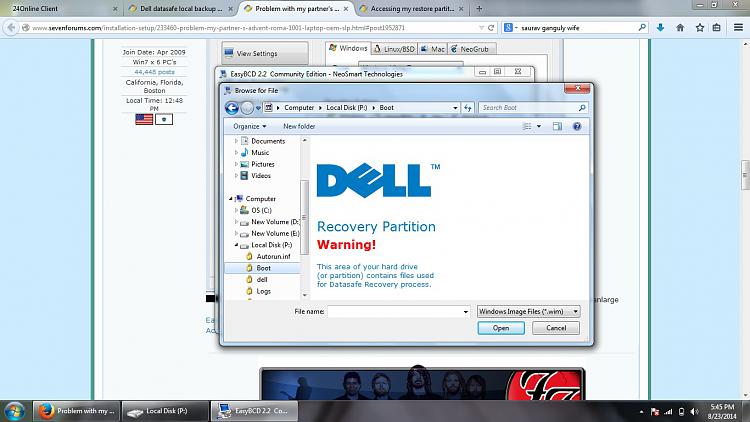
Task: Select New Volume (E:) drive
Action: click(275, 233)
